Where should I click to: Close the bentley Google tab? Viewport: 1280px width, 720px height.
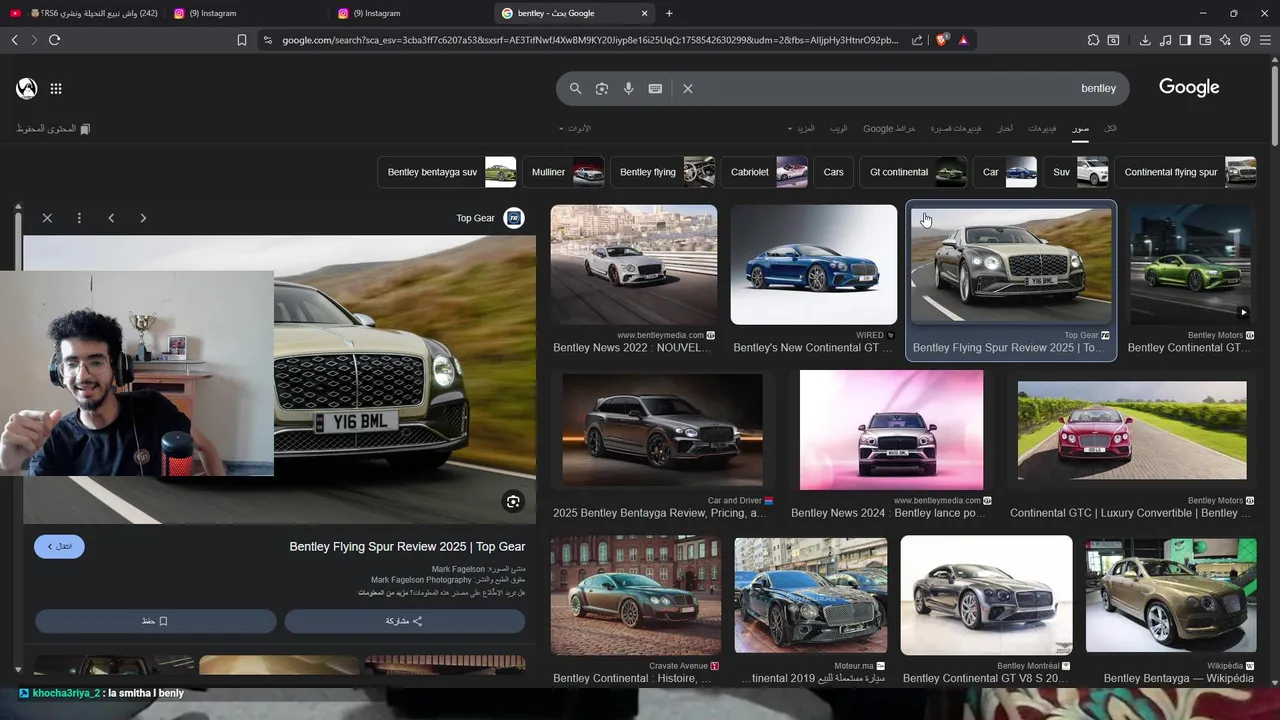point(645,13)
